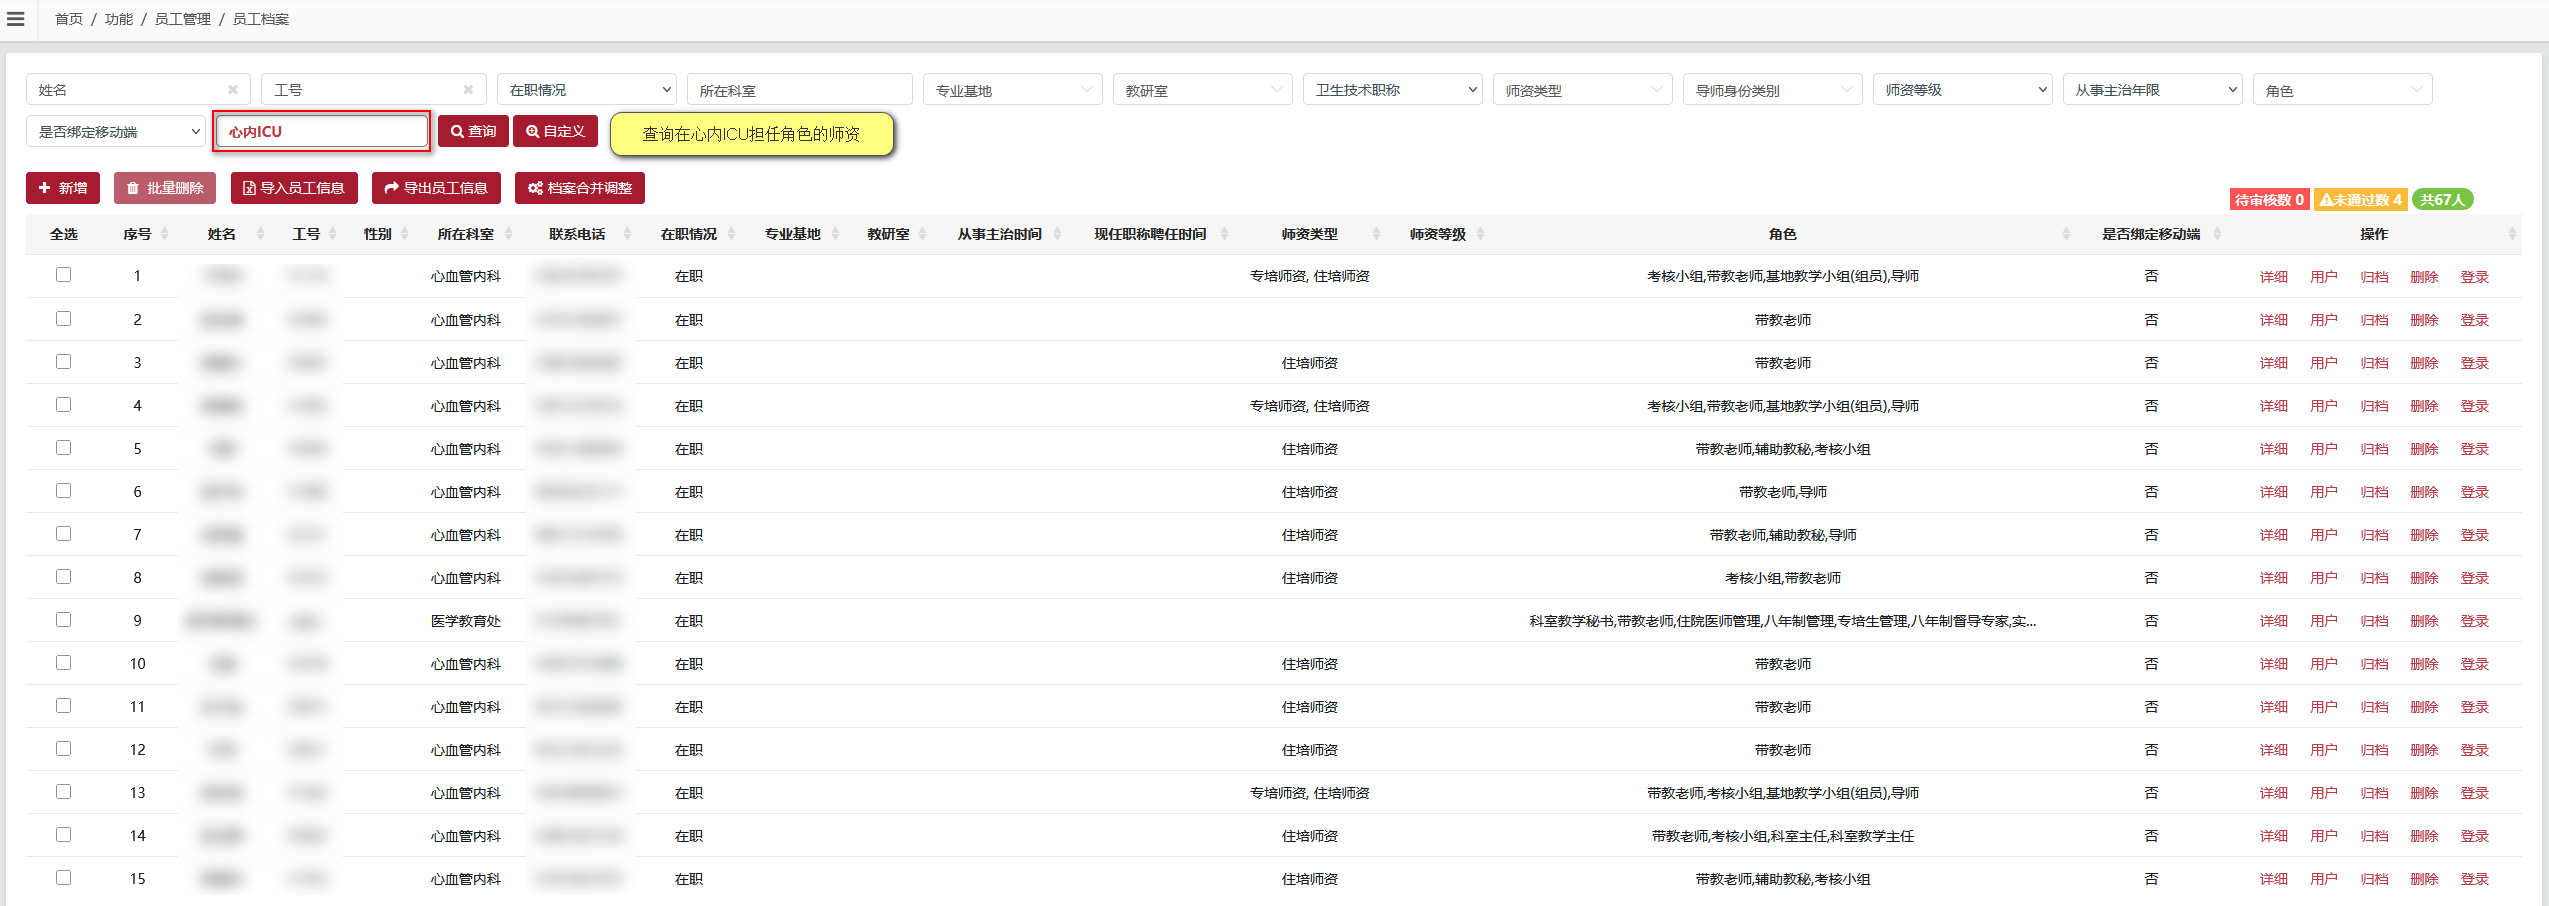Open 详细 link for row 1
Image resolution: width=2549 pixels, height=906 pixels.
tap(2274, 277)
